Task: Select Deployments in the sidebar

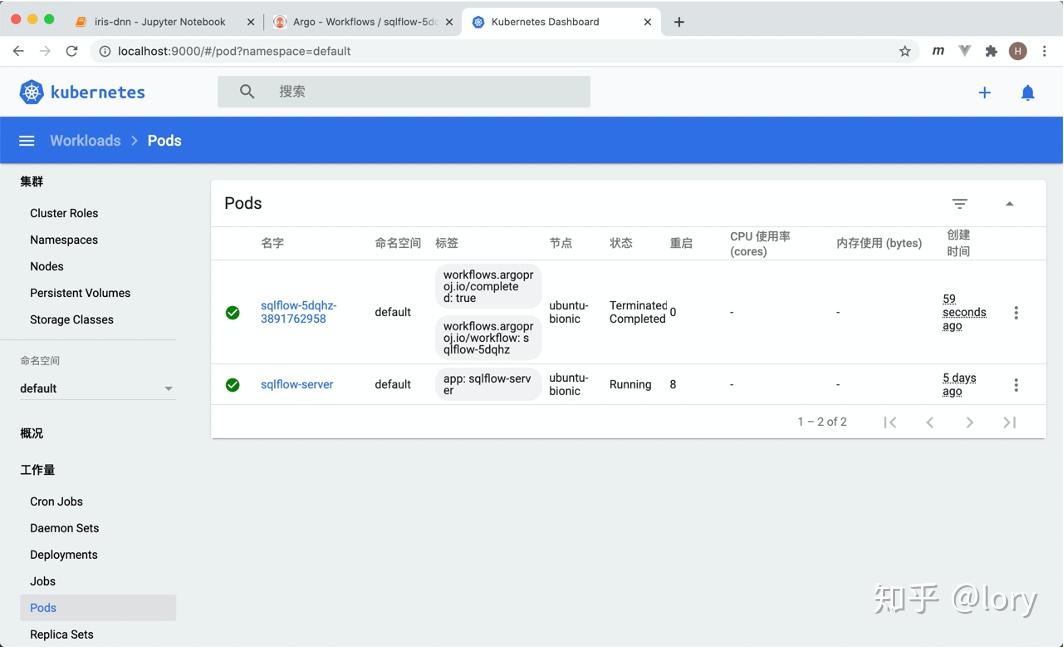Action: coord(63,554)
